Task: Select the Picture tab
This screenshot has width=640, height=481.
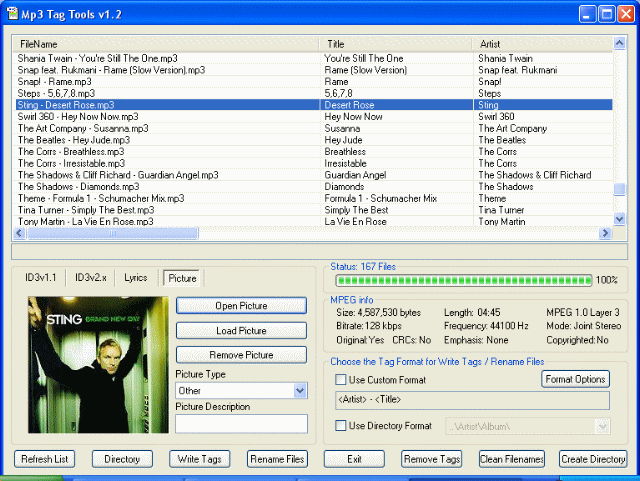Action: tap(182, 278)
